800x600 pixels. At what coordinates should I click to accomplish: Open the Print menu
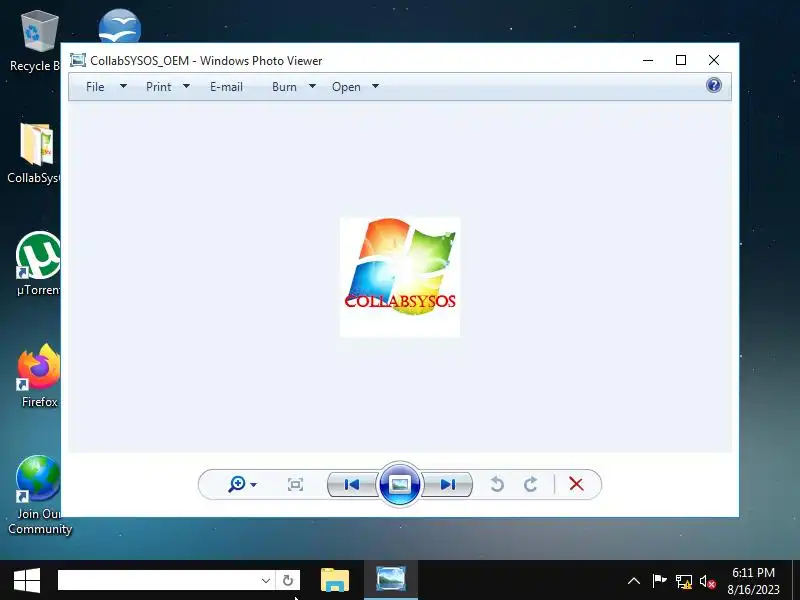click(158, 87)
